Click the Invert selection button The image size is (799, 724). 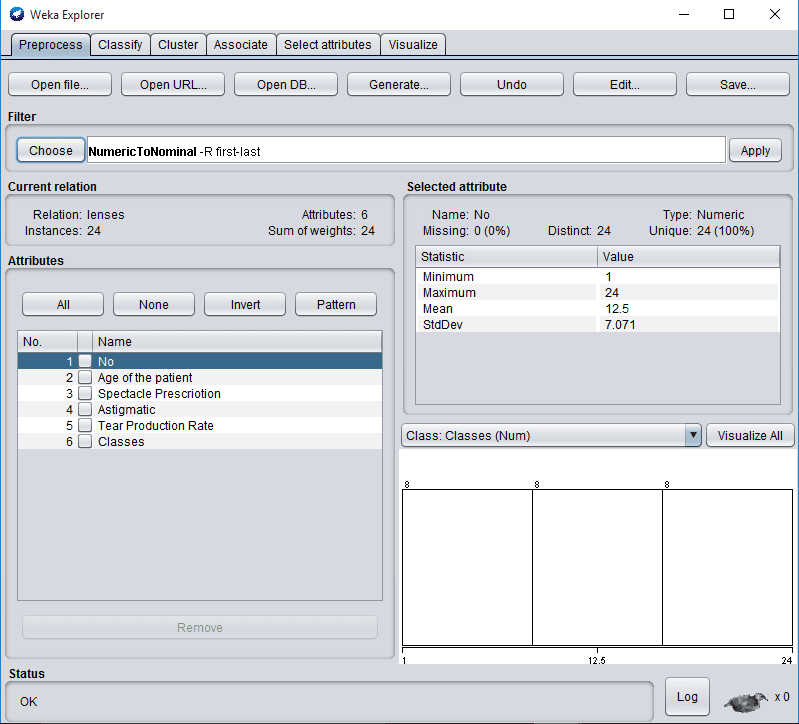pos(245,305)
